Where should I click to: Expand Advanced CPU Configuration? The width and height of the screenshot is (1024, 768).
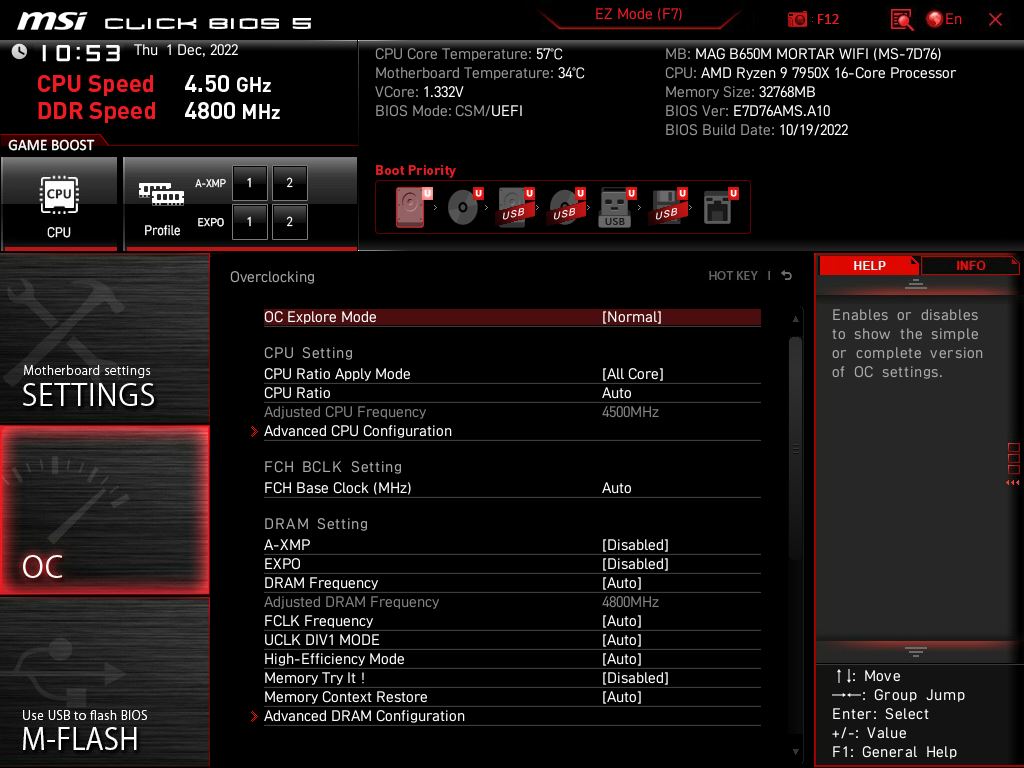pyautogui.click(x=512, y=431)
